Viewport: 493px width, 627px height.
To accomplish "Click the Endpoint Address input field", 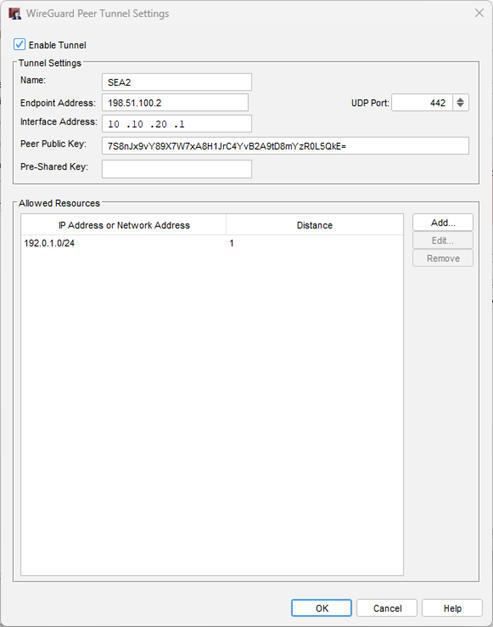I will (x=175, y=103).
